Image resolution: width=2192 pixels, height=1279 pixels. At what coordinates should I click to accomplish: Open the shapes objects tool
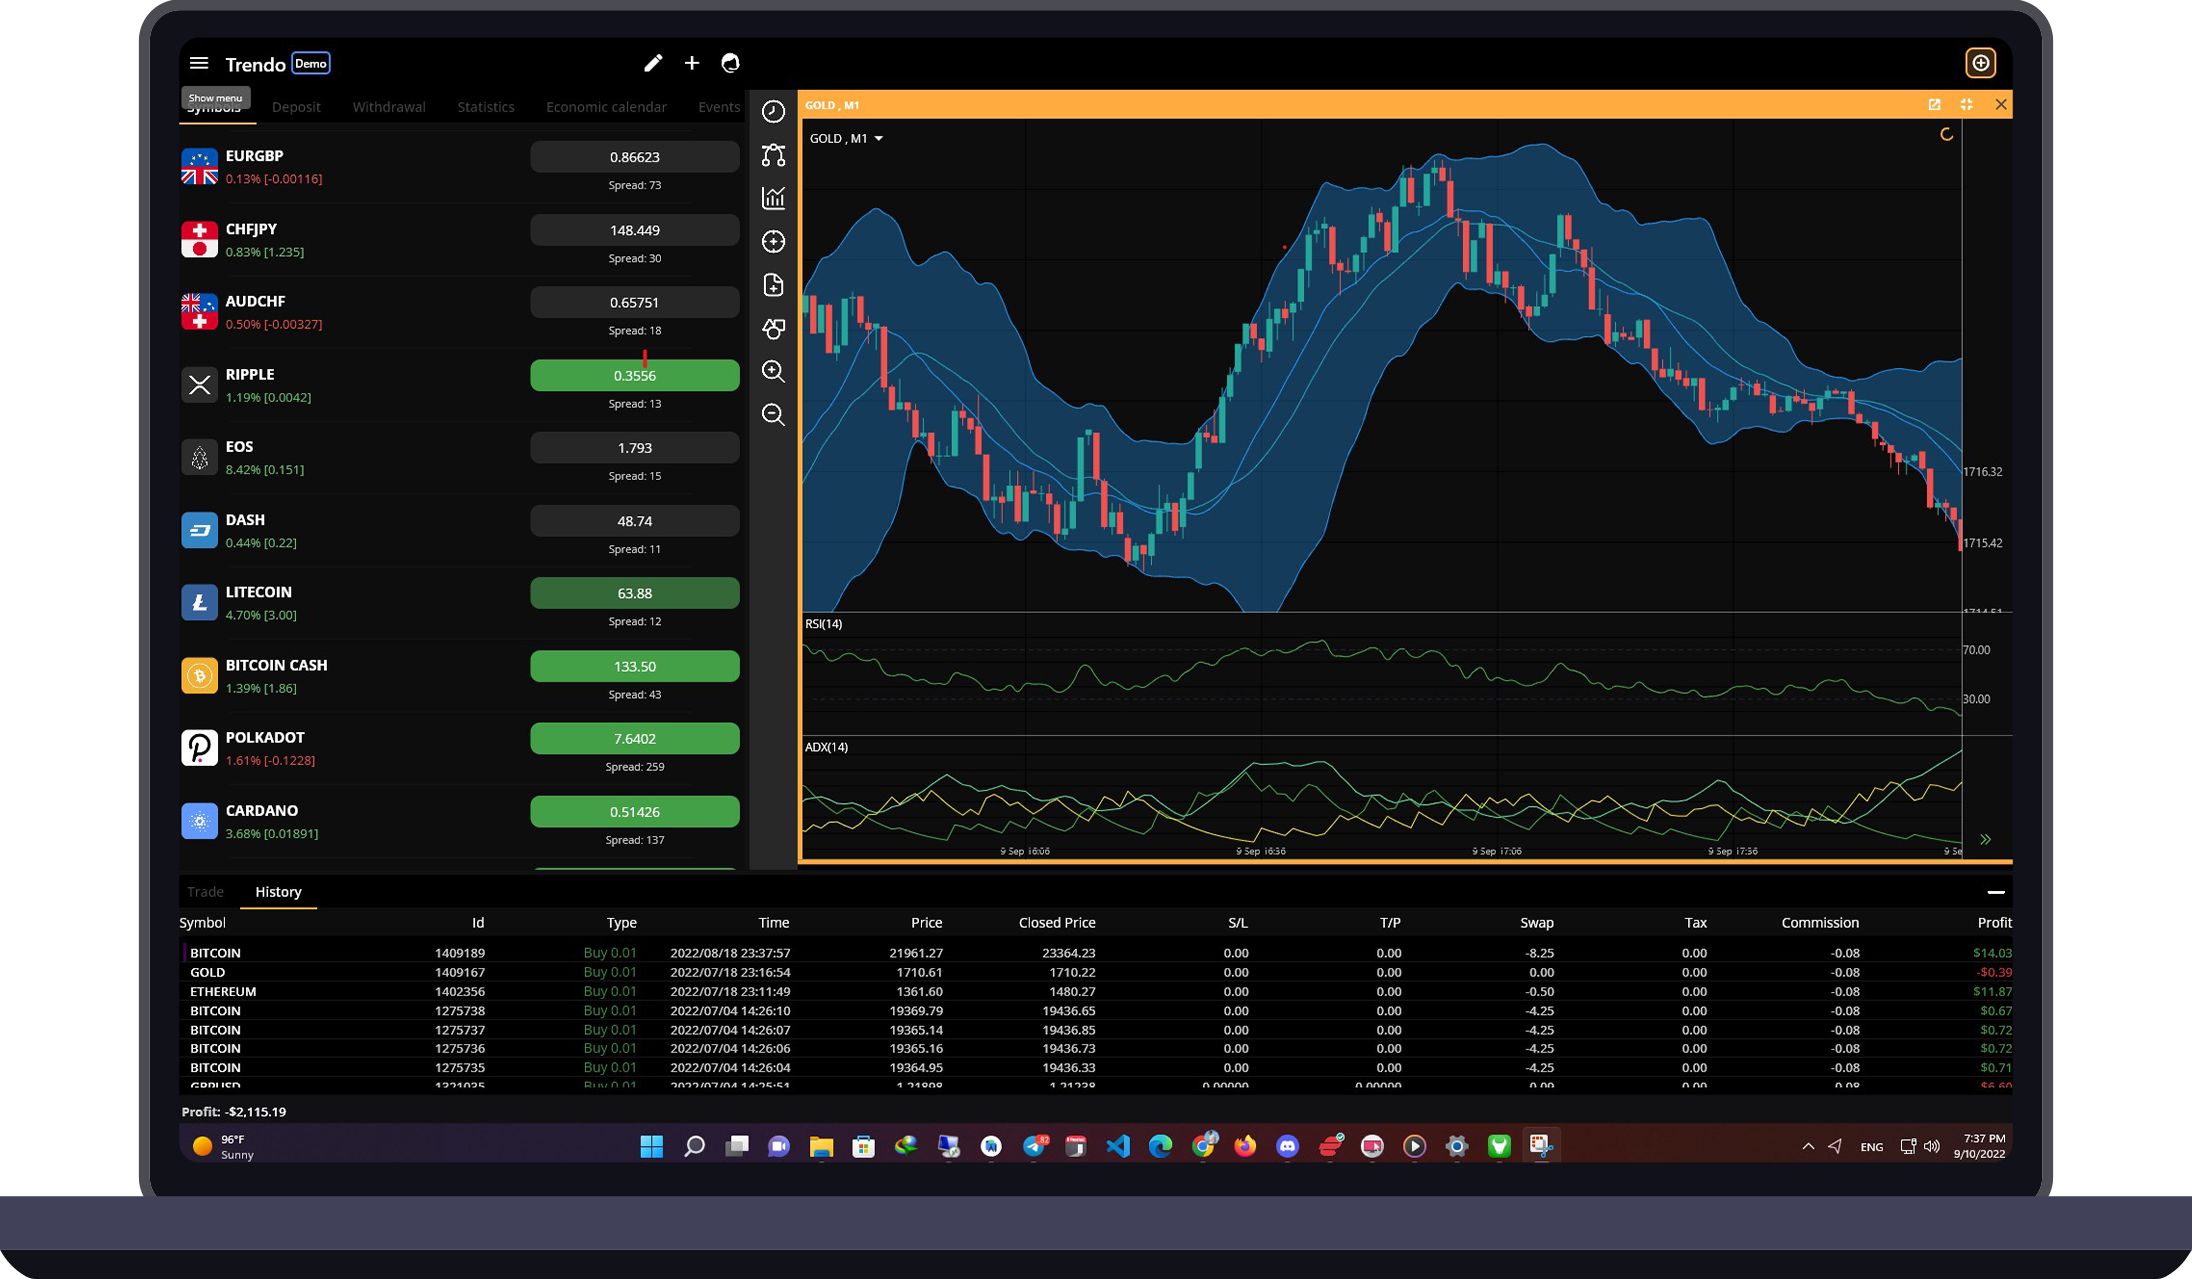[773, 328]
